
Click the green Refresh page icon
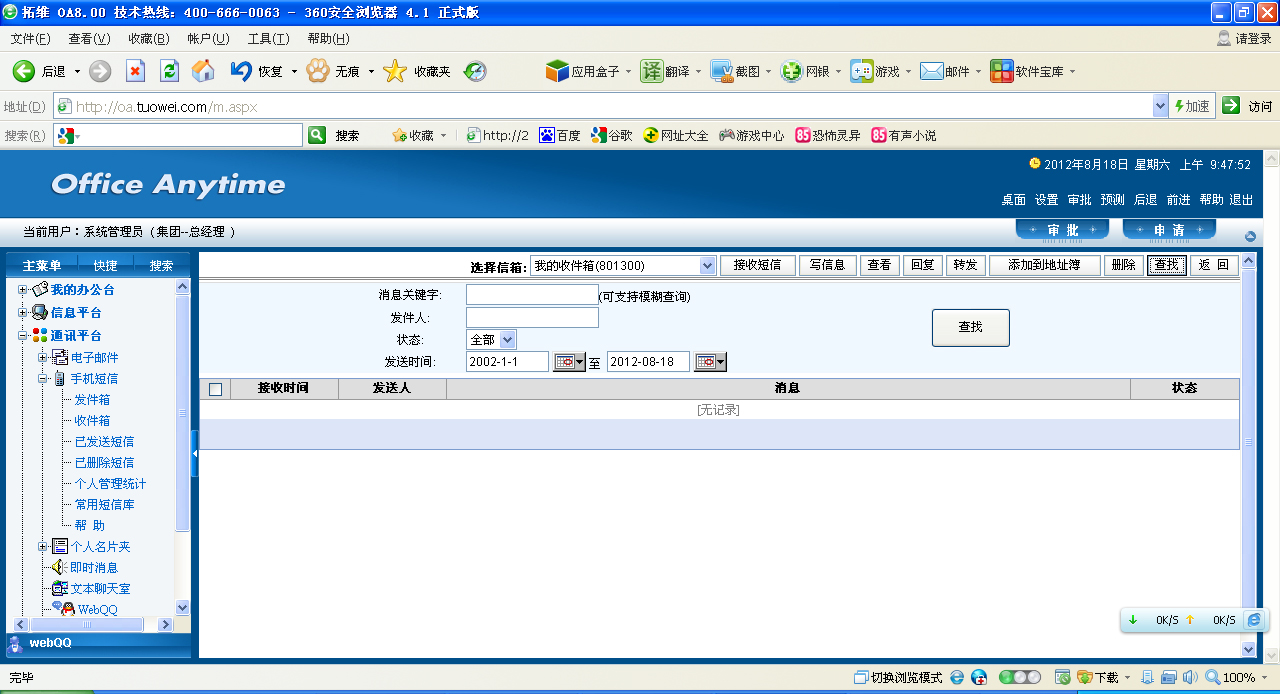click(x=169, y=71)
